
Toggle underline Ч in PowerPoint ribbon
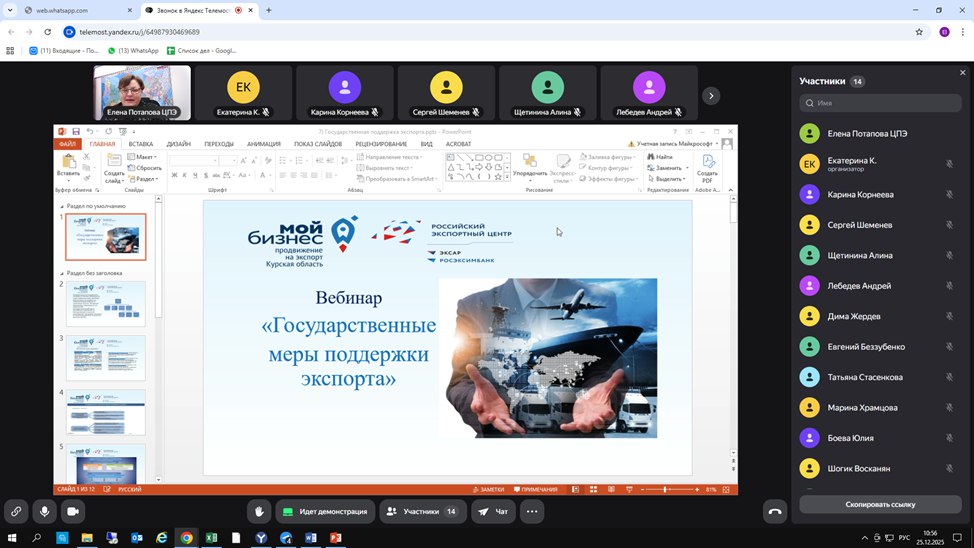click(x=195, y=176)
